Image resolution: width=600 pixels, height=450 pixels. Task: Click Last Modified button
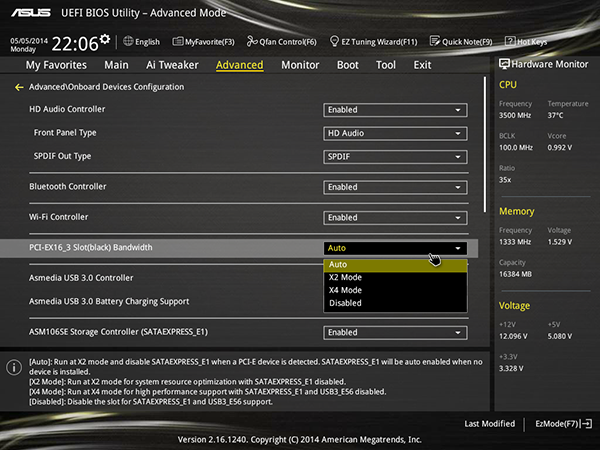[489, 424]
